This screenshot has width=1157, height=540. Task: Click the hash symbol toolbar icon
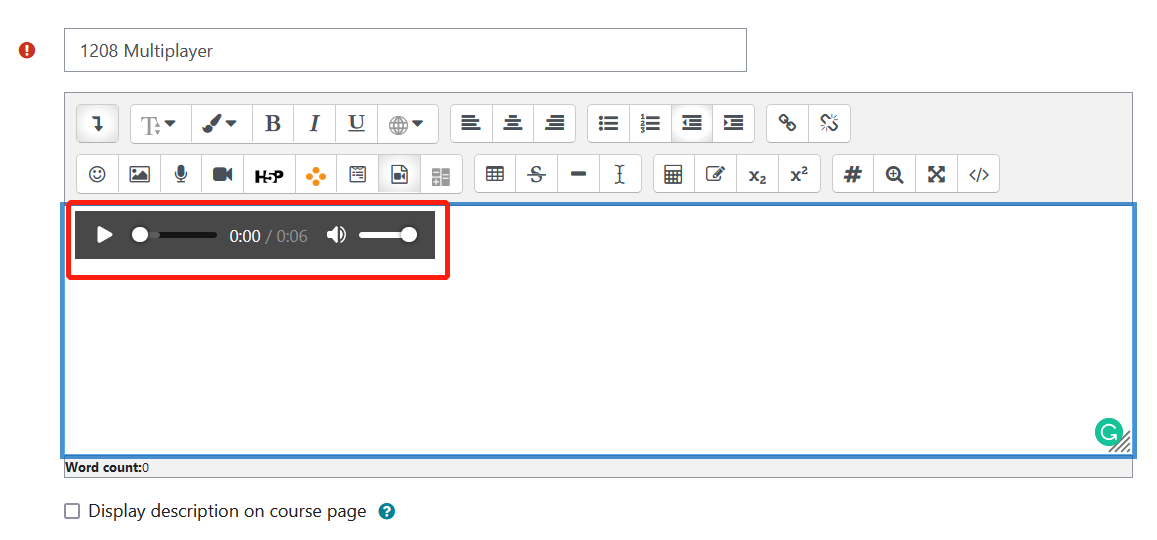pyautogui.click(x=853, y=174)
